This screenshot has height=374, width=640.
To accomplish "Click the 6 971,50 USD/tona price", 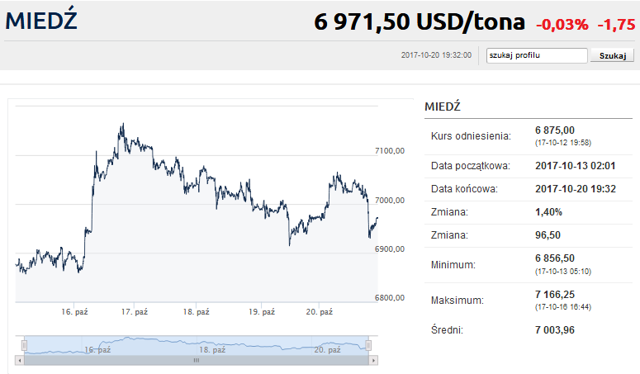I will [419, 22].
